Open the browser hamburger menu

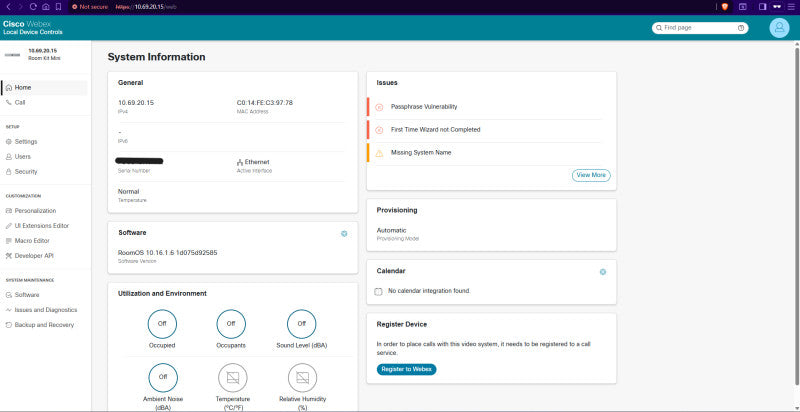click(791, 7)
